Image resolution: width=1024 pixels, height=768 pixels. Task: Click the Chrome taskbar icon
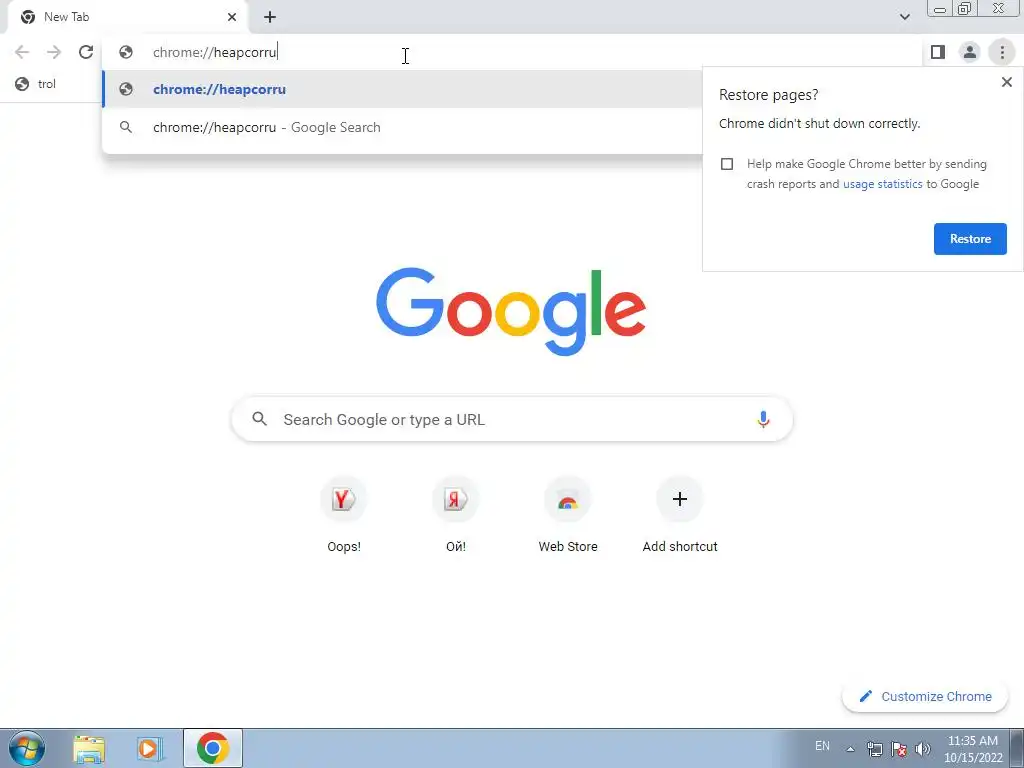point(212,748)
